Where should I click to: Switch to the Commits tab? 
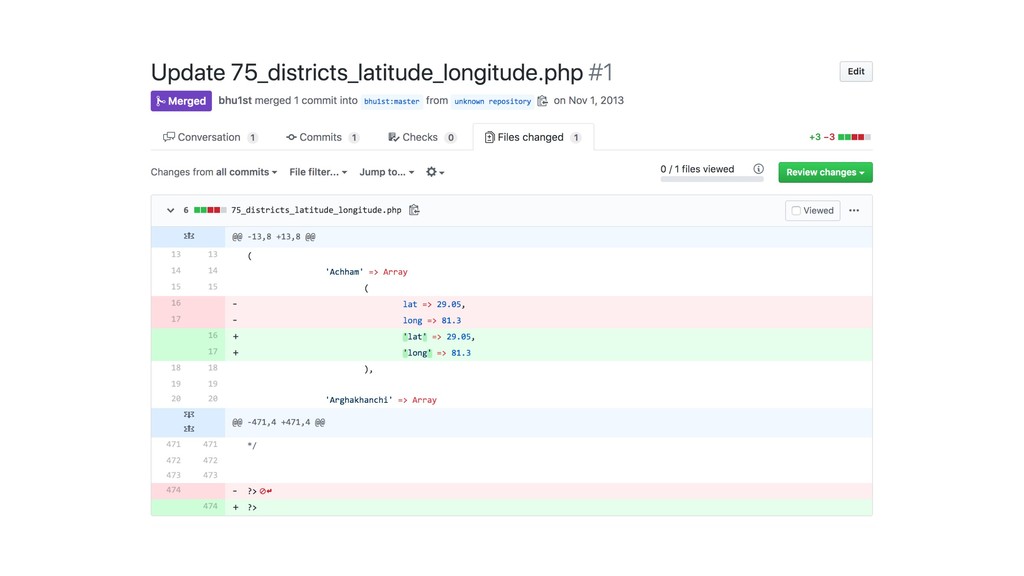coord(322,137)
